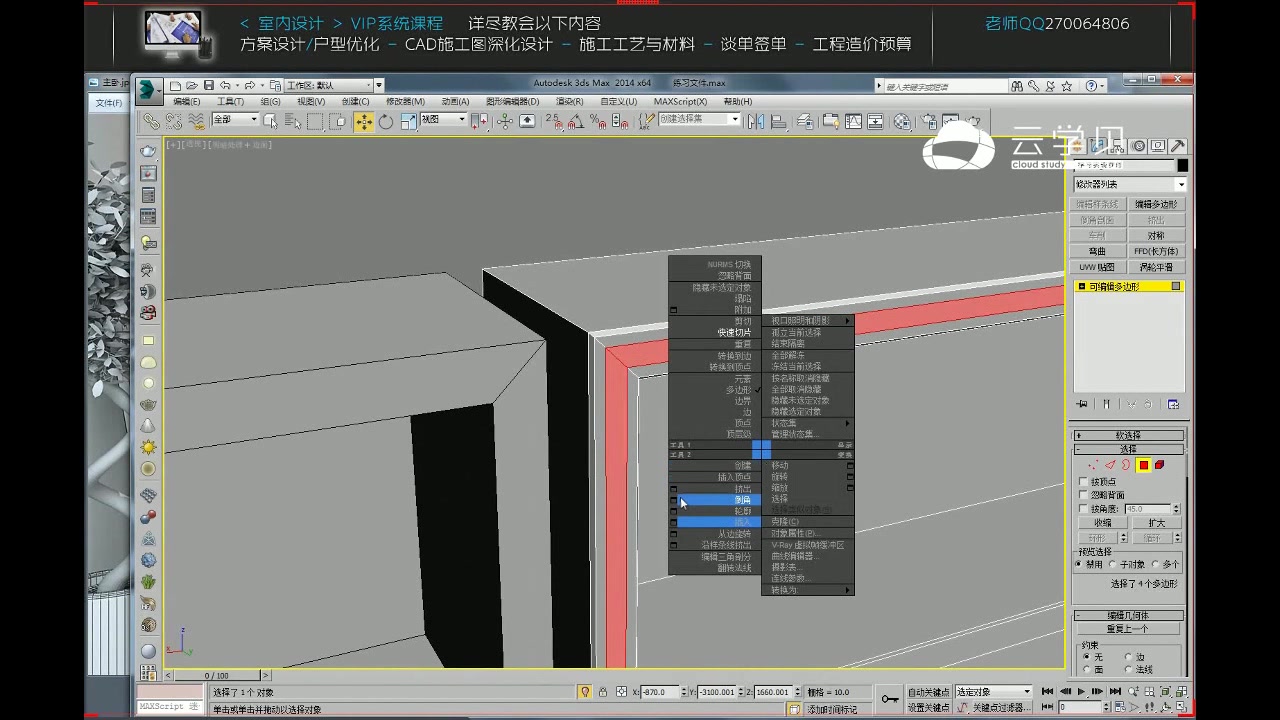
Task: Open the 修改器列表 dropdown
Action: click(x=1128, y=184)
